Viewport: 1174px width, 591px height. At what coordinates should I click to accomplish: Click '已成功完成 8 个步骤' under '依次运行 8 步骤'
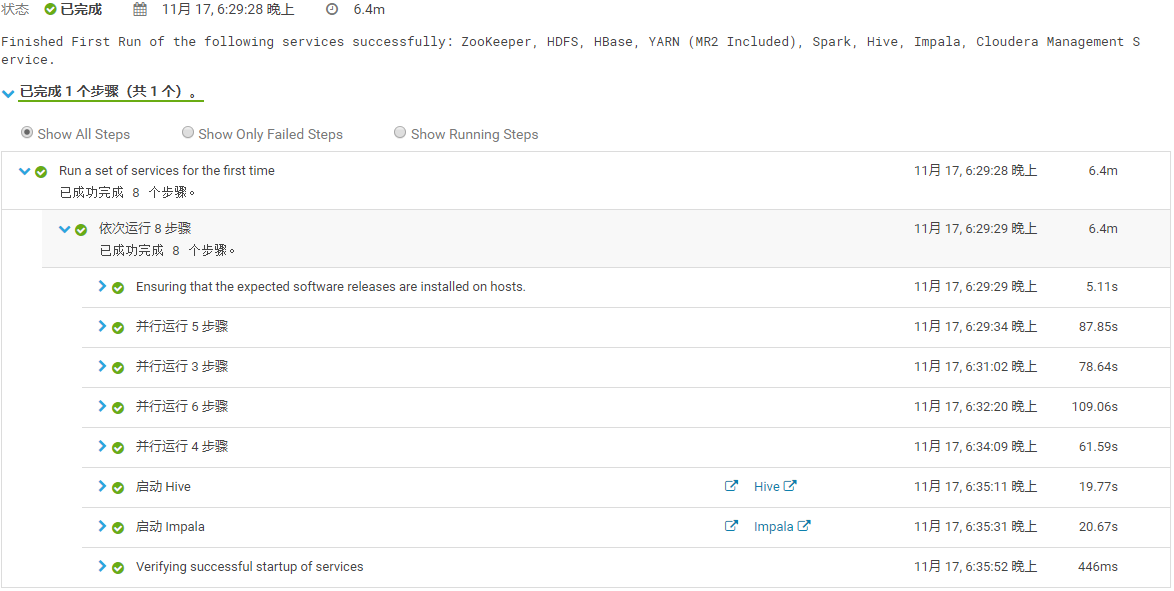(168, 251)
